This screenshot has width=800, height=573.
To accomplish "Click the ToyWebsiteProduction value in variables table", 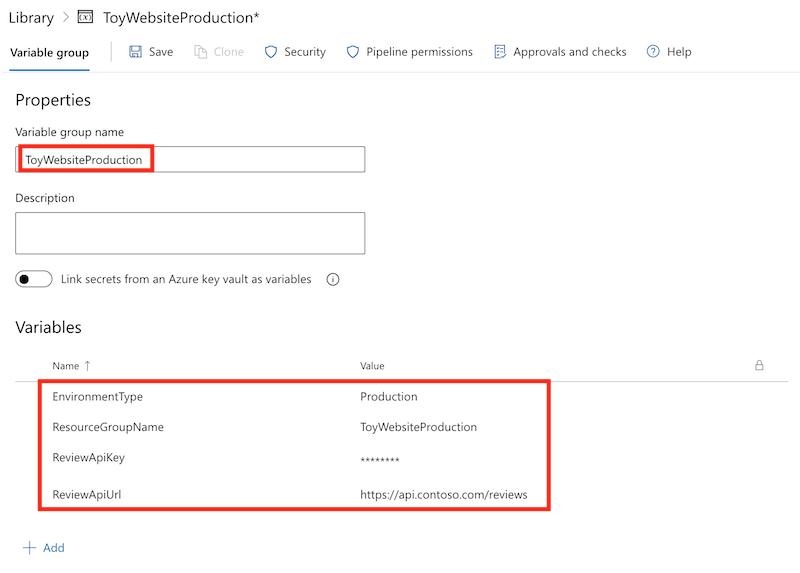I will 418,427.
